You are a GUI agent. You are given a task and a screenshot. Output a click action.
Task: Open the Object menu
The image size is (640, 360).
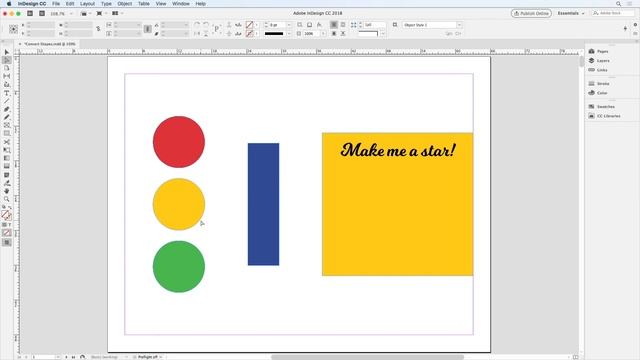[x=124, y=4]
